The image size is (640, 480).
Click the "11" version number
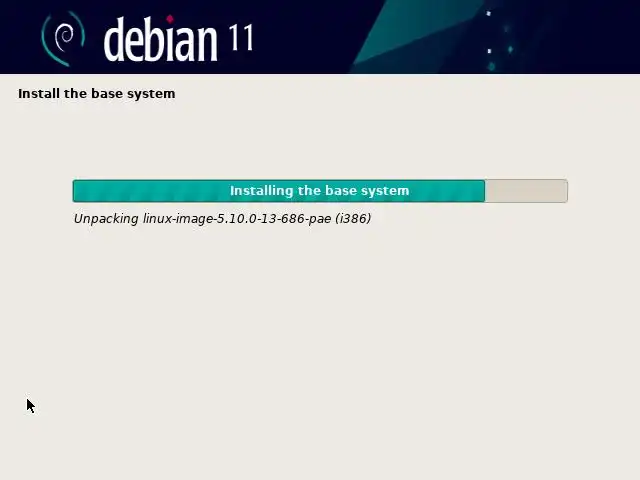(x=241, y=38)
